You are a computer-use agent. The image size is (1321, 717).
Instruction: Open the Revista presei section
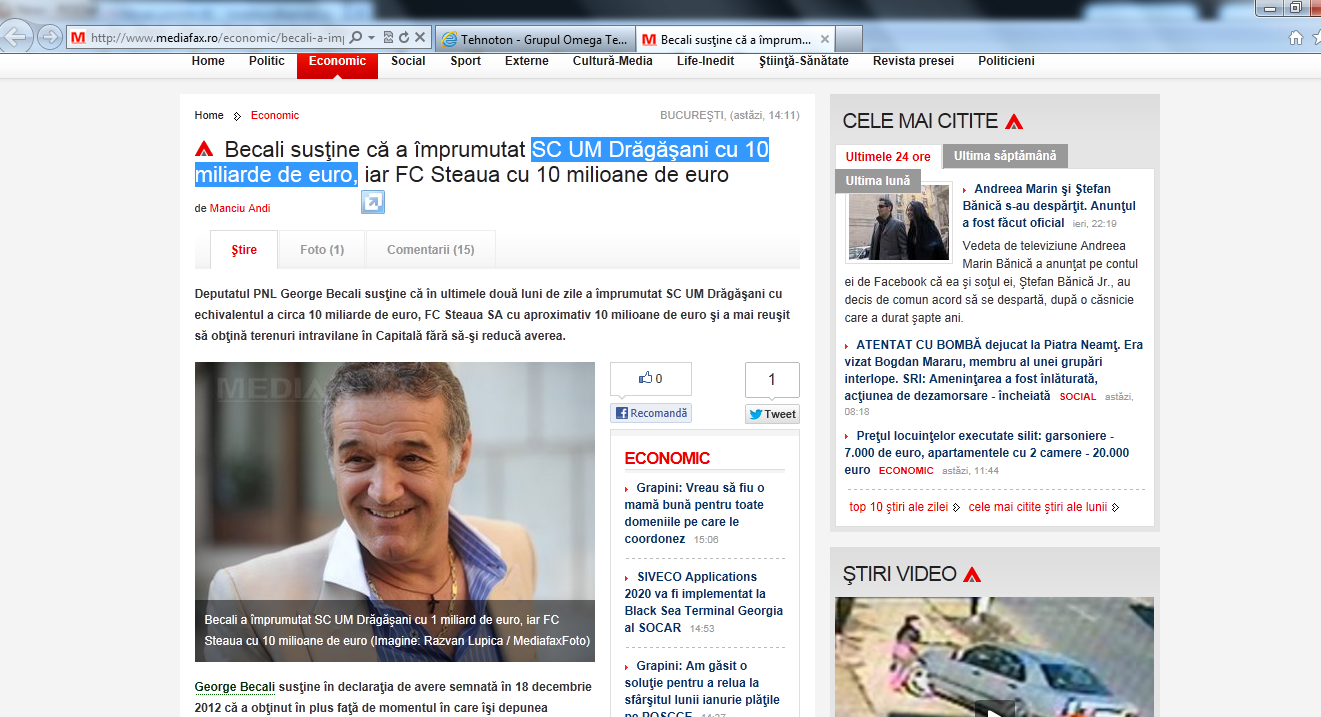(913, 61)
